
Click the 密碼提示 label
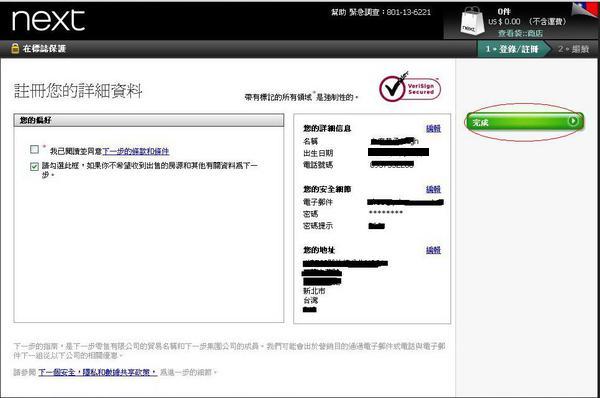318,226
